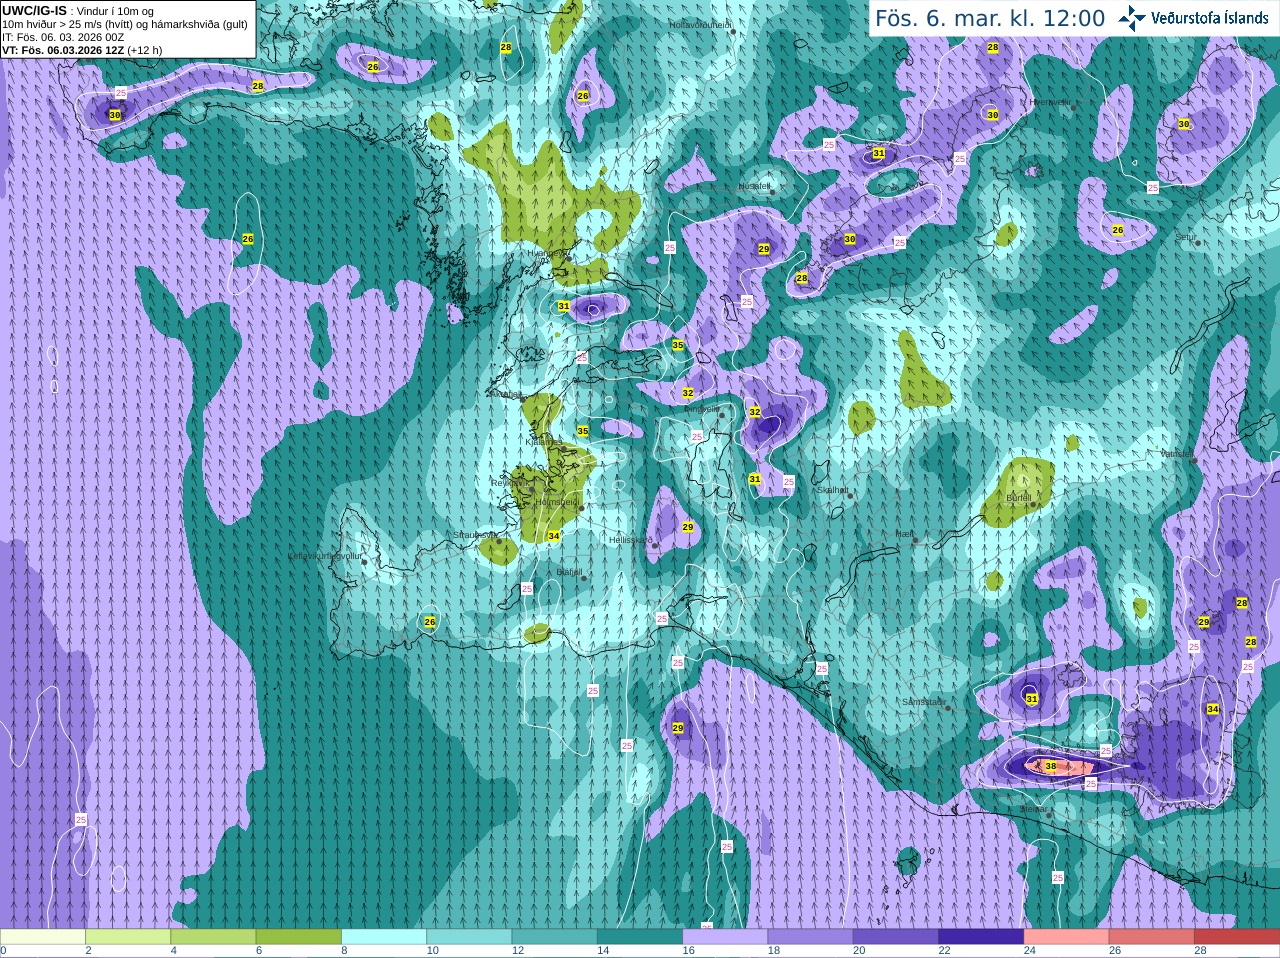This screenshot has width=1280, height=958.
Task: Click the yellow 35 gust label beside Kjalarnes
Action: pos(583,431)
